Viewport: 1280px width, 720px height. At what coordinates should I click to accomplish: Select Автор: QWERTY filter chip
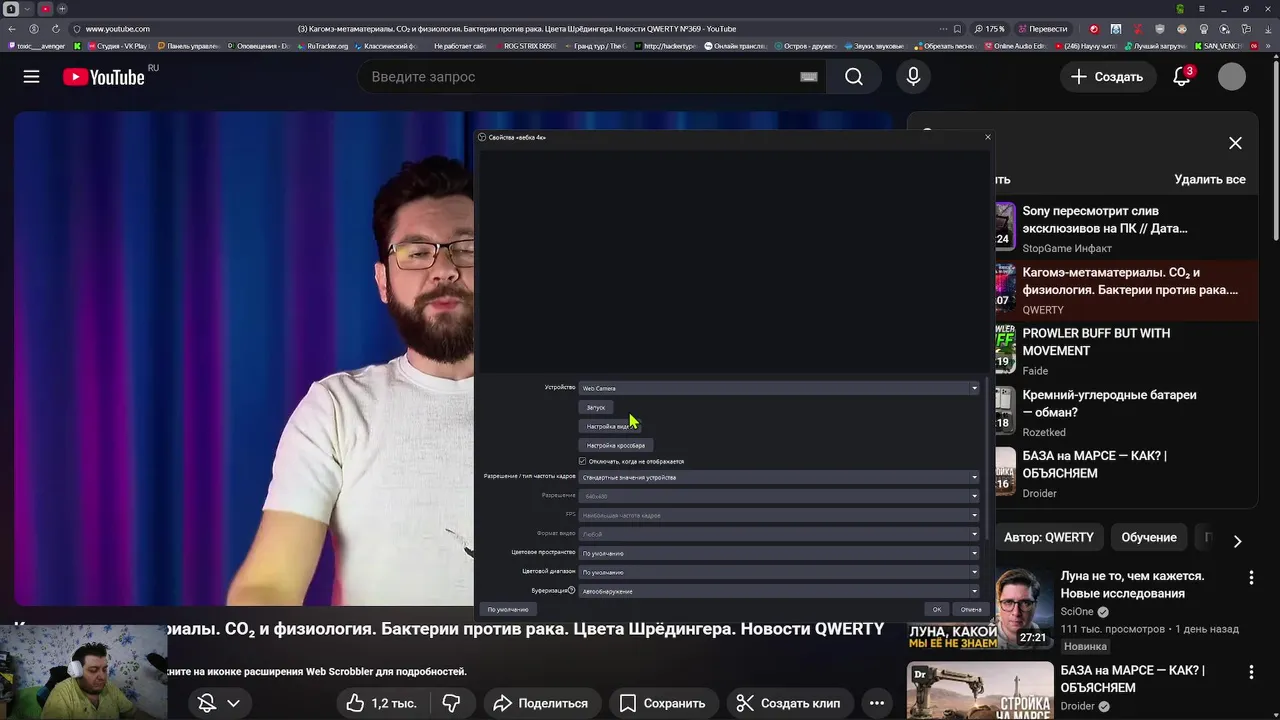click(x=1049, y=537)
